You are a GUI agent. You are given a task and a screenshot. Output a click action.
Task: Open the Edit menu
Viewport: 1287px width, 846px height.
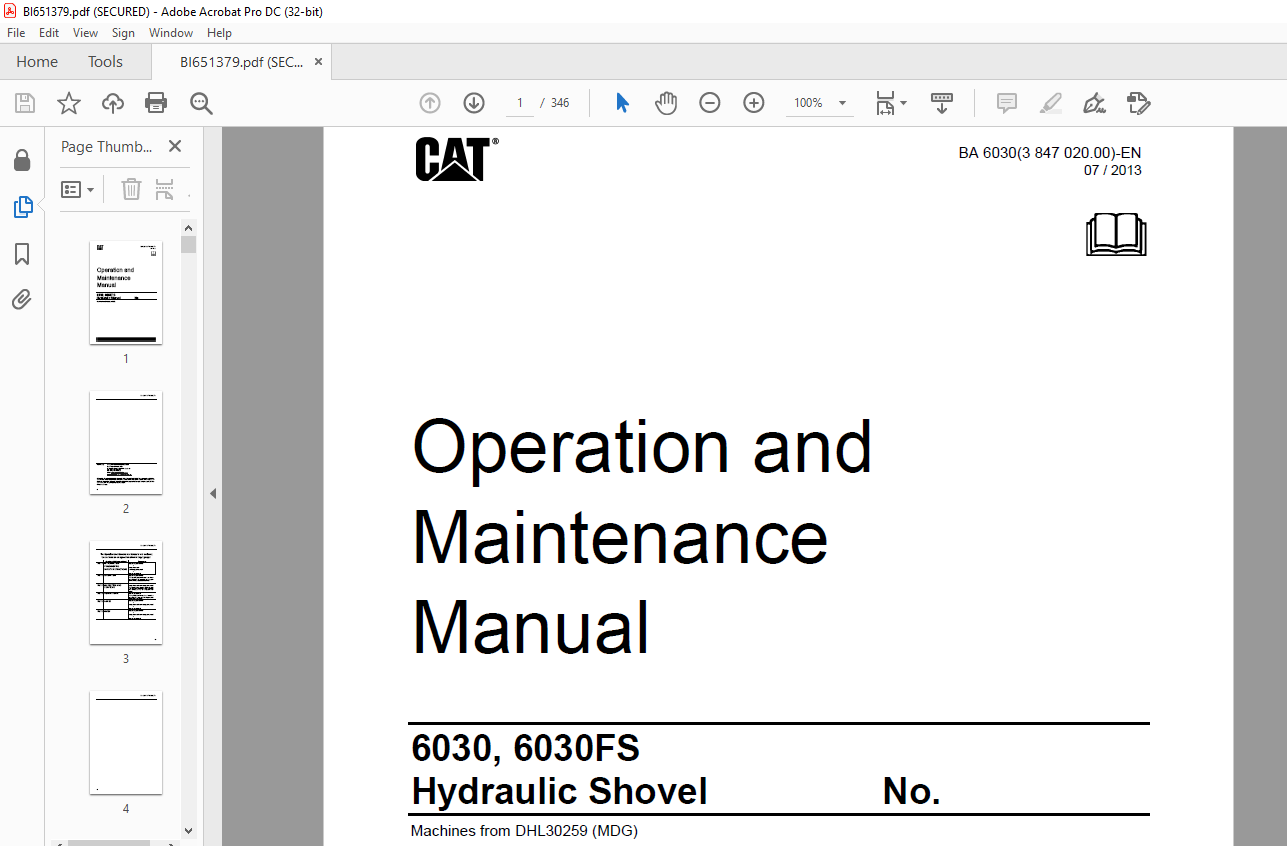[49, 33]
